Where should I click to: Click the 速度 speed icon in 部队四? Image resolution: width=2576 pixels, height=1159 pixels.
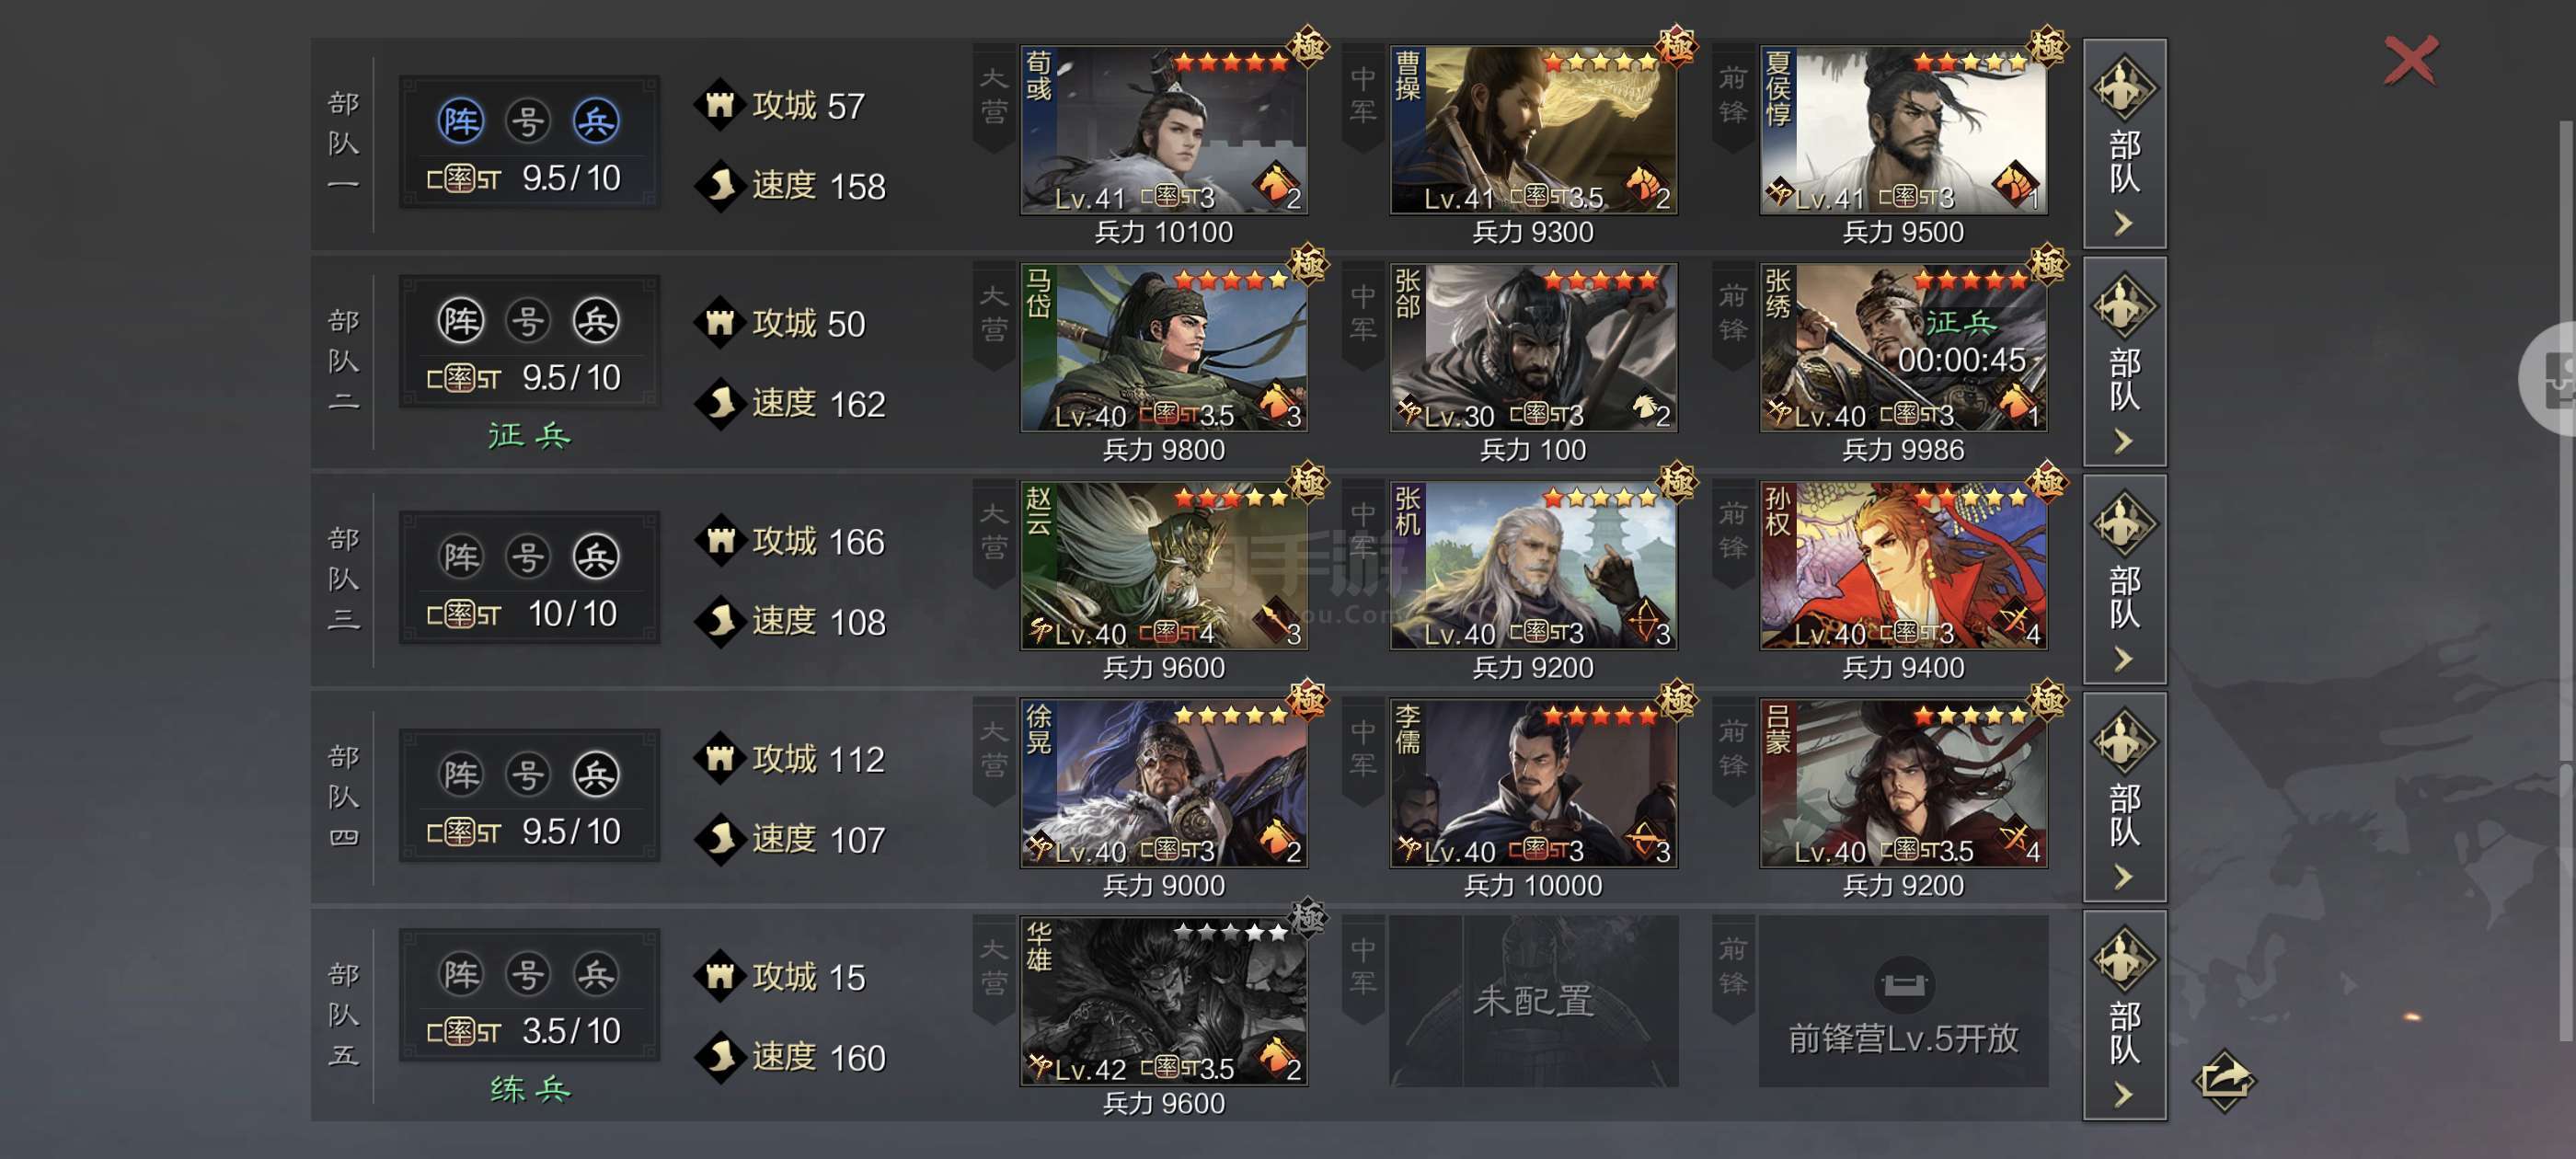point(720,839)
